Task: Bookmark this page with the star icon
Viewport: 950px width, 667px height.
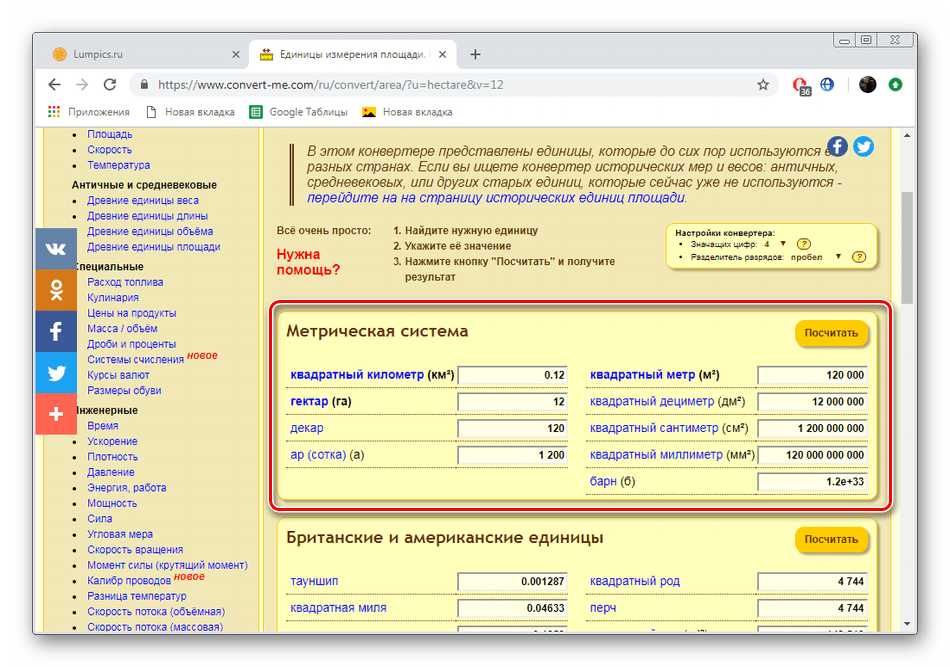Action: (x=763, y=85)
